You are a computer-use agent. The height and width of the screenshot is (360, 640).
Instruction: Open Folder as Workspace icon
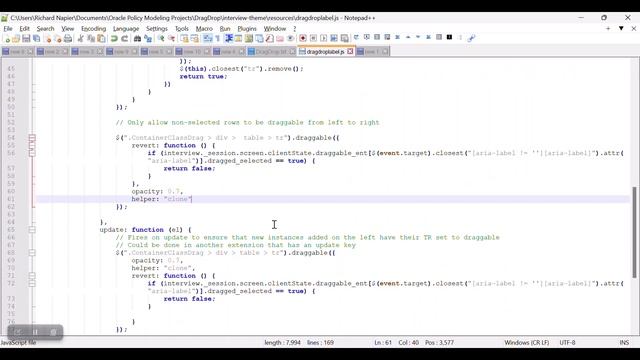(280, 38)
